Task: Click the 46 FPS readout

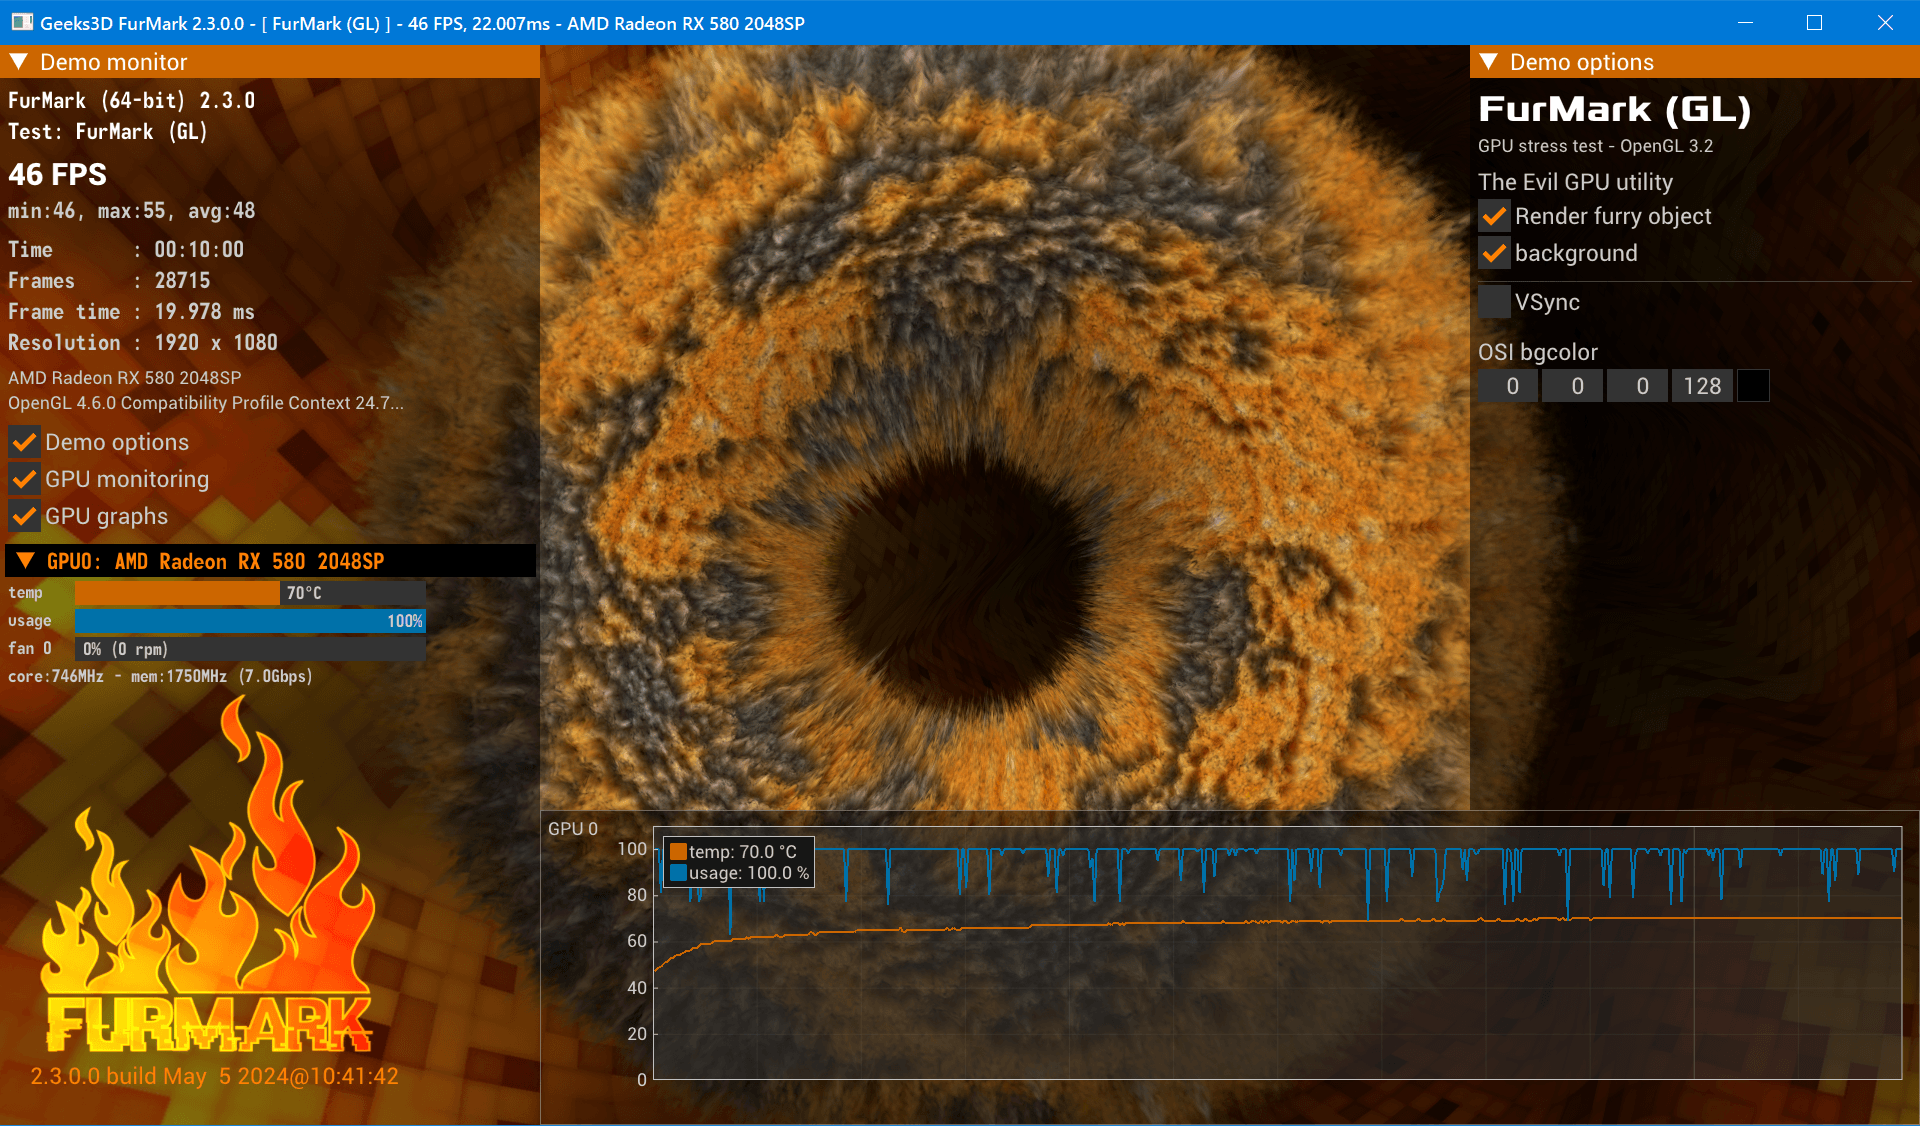Action: point(57,174)
